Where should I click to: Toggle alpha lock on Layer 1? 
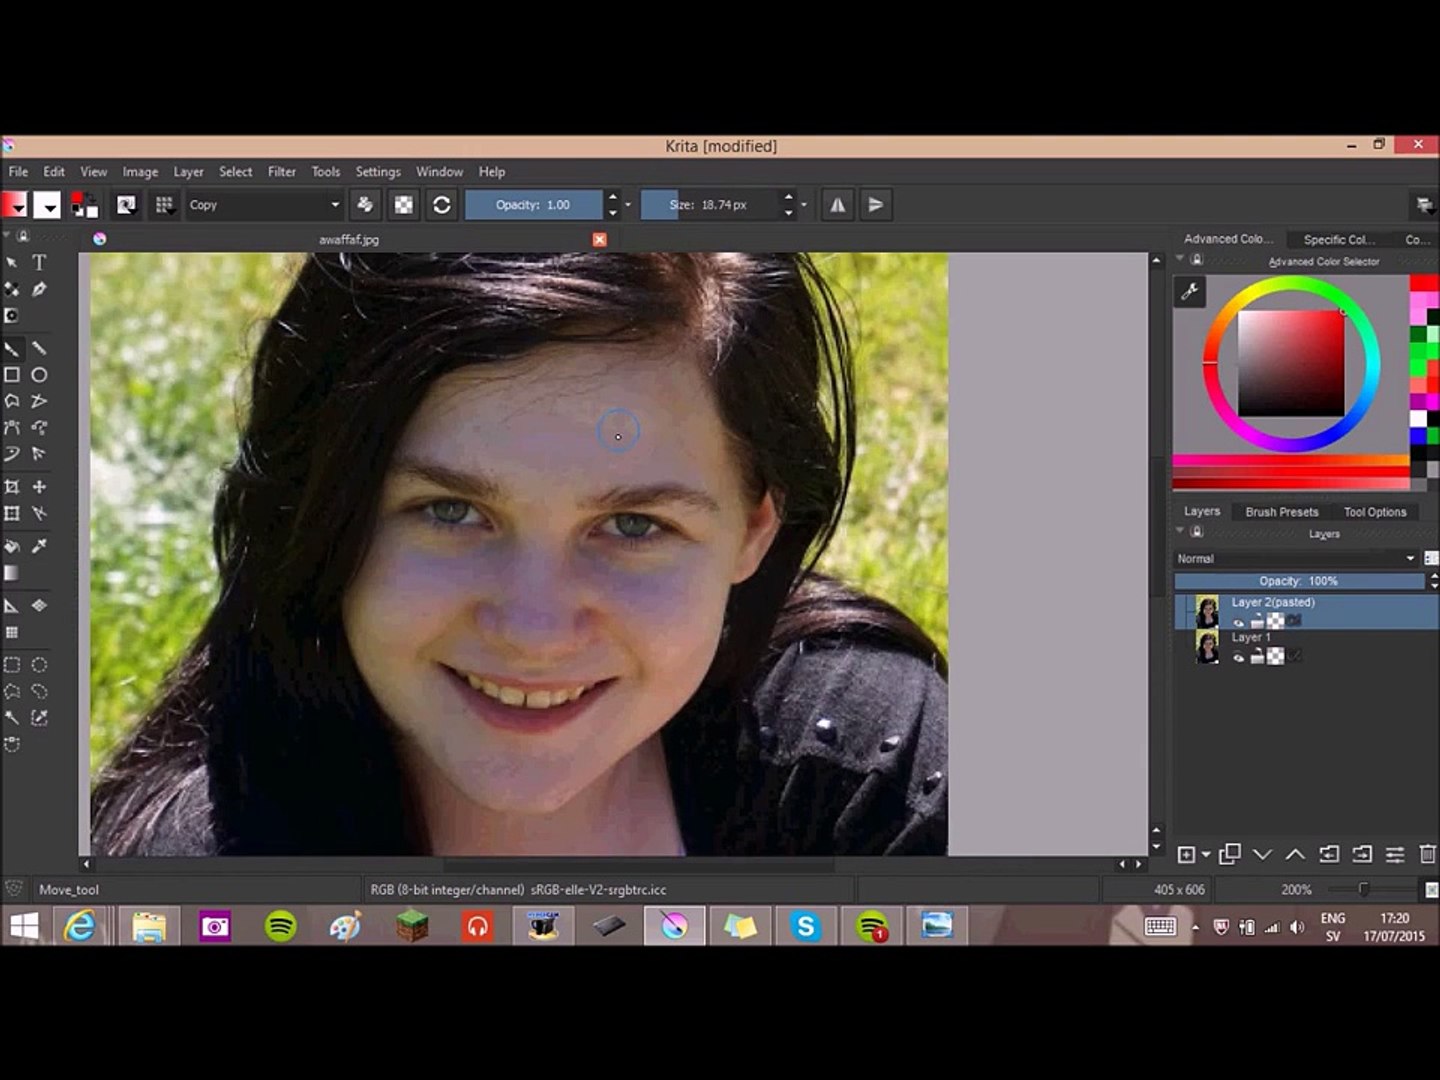point(1276,657)
